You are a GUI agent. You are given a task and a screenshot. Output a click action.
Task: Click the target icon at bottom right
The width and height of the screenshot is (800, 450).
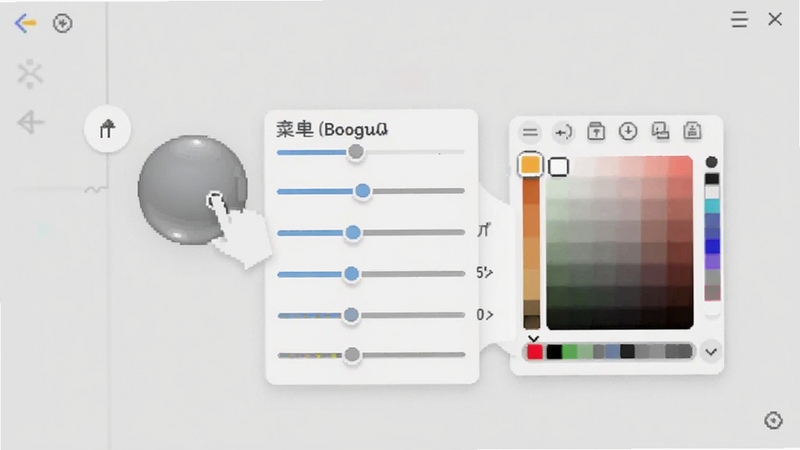point(773,420)
